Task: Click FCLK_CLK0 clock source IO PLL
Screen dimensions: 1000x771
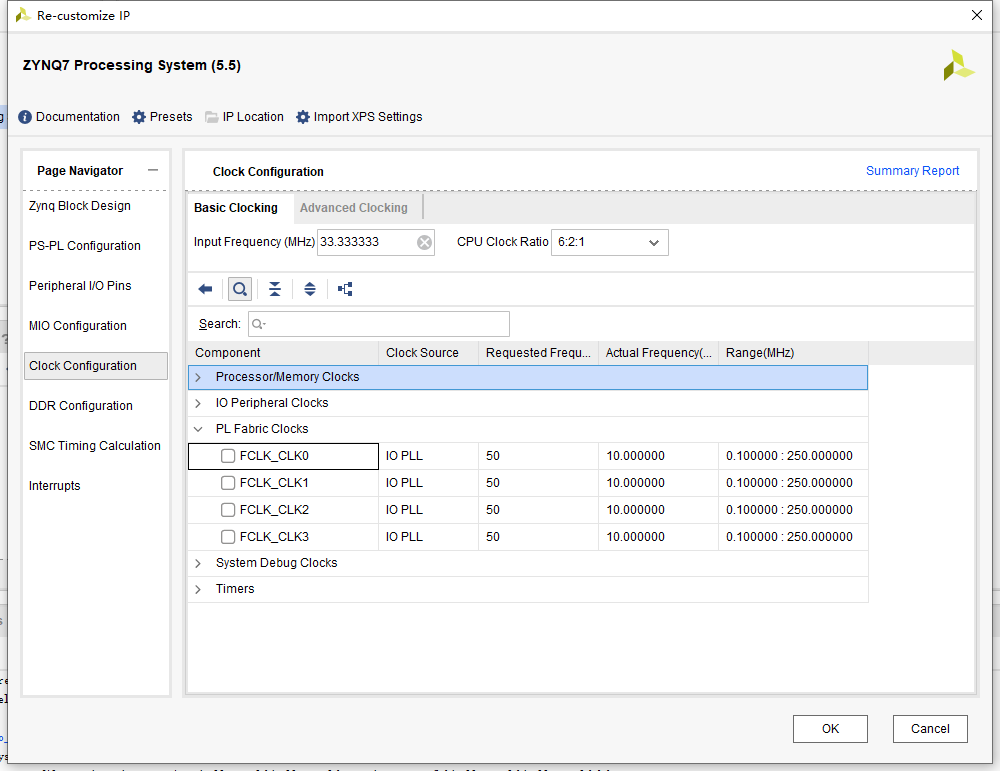Action: 429,456
